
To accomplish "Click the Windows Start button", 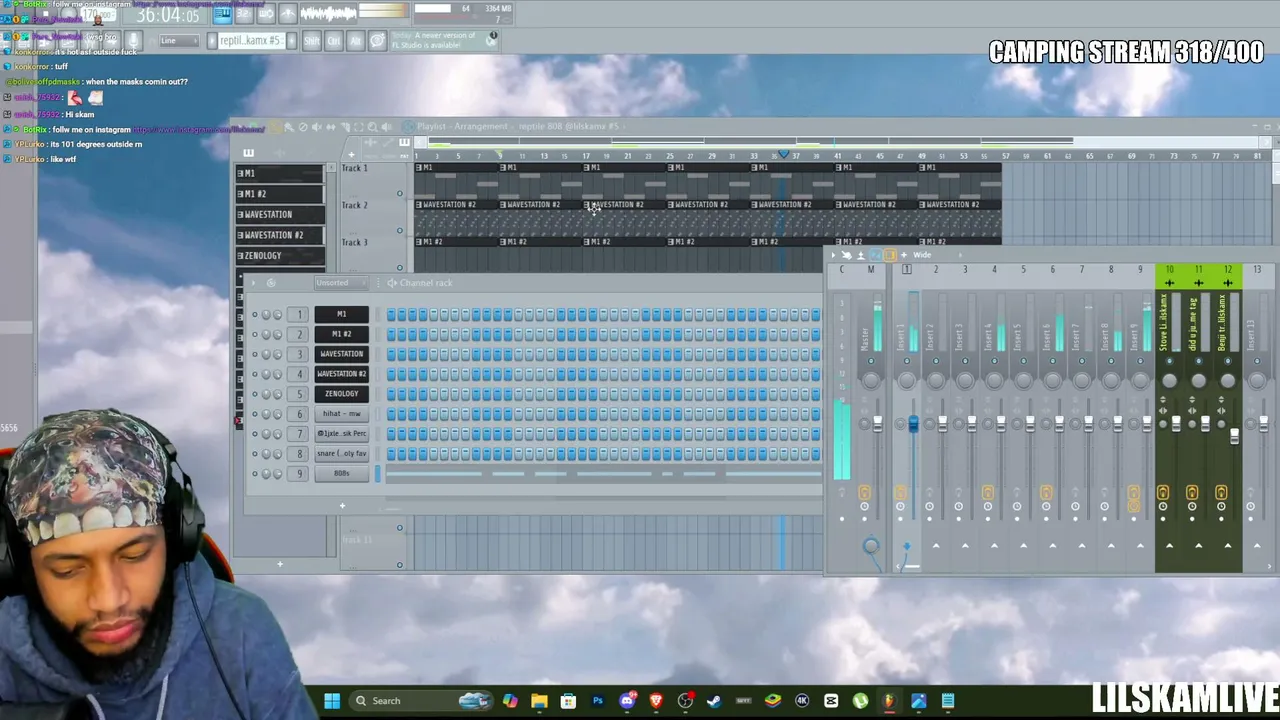I will point(332,701).
